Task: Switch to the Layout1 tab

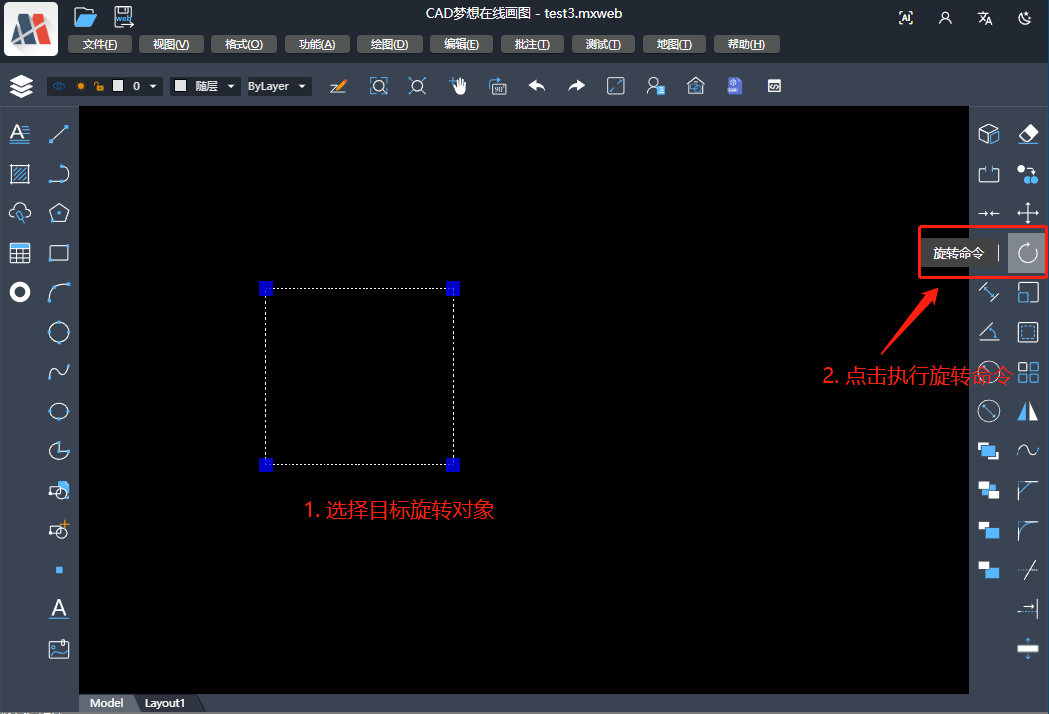Action: (165, 703)
